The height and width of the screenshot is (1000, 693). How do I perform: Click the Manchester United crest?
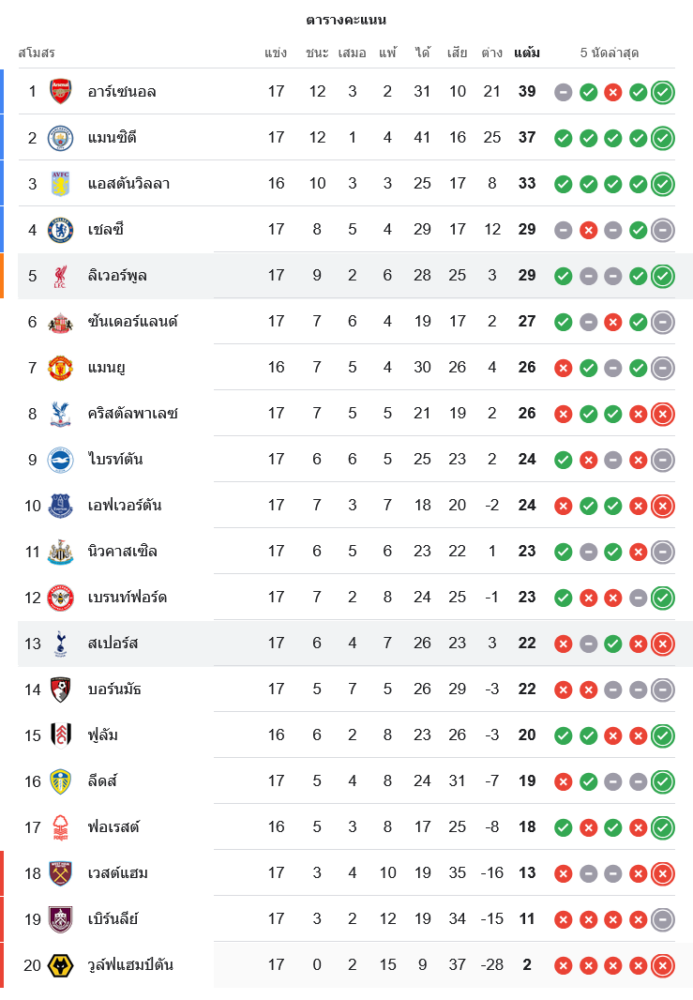pos(61,368)
